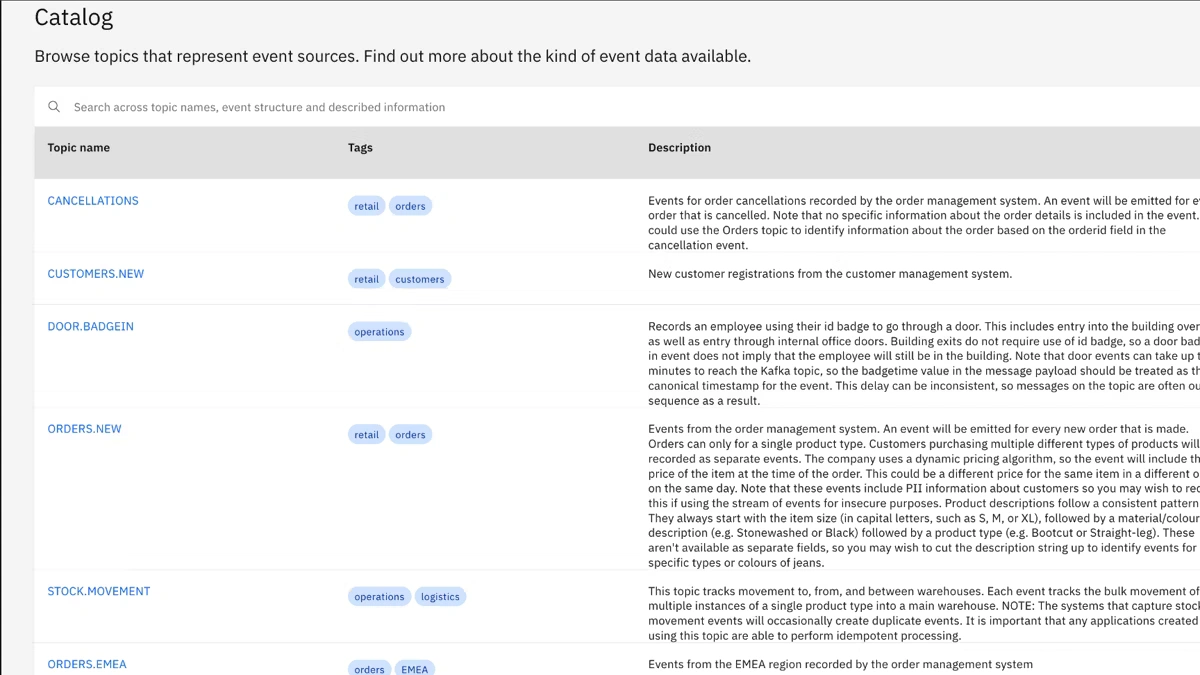Viewport: 1200px width, 675px height.
Task: Open the ORDERS.EMEA topic
Action: point(87,664)
